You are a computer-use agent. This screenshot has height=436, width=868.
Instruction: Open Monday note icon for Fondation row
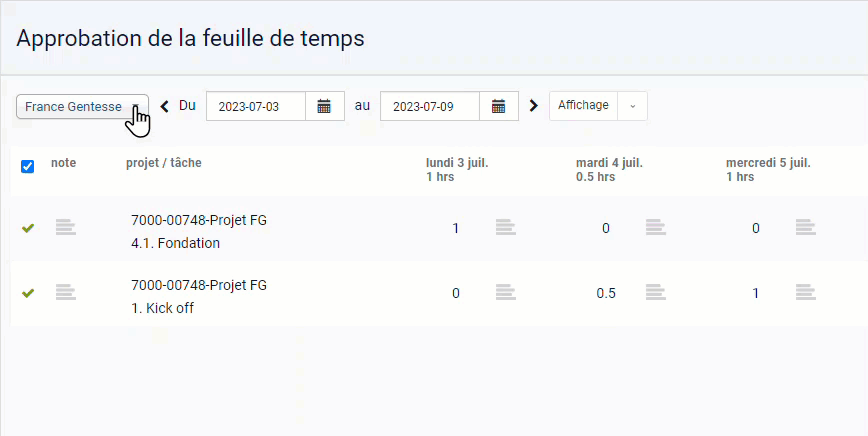505,227
